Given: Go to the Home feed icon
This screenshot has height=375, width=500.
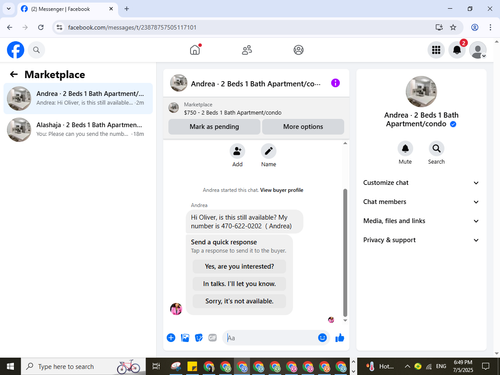Looking at the screenshot, I should click(195, 50).
